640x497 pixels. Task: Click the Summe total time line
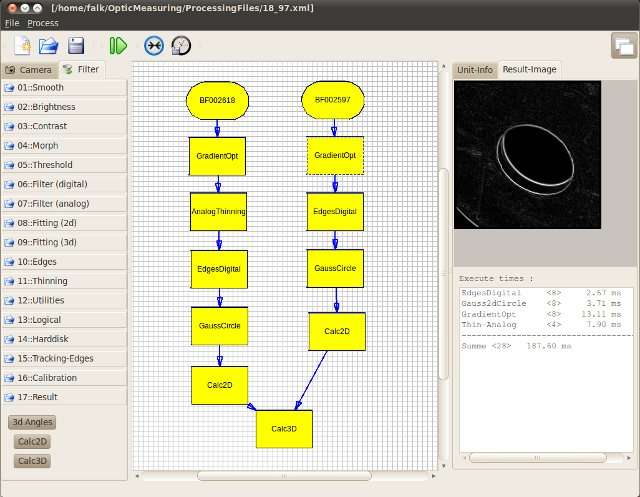tap(516, 346)
